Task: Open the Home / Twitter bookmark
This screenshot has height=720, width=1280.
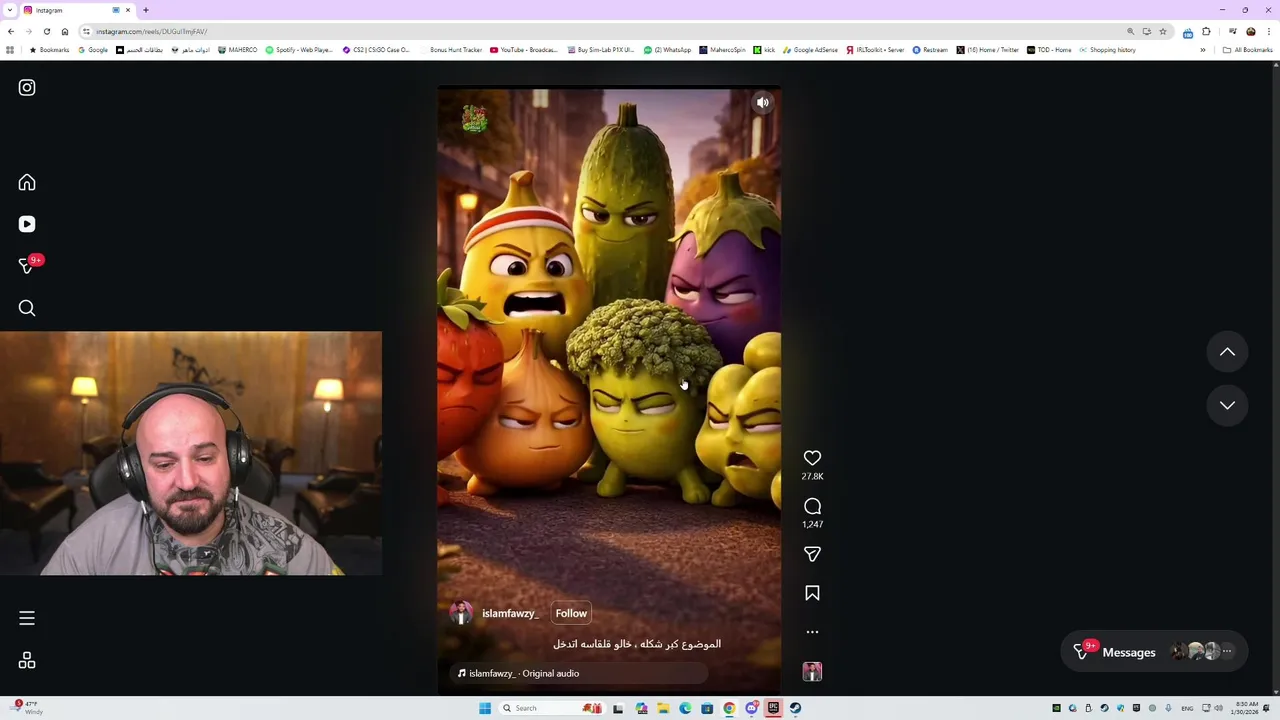Action: point(988,50)
